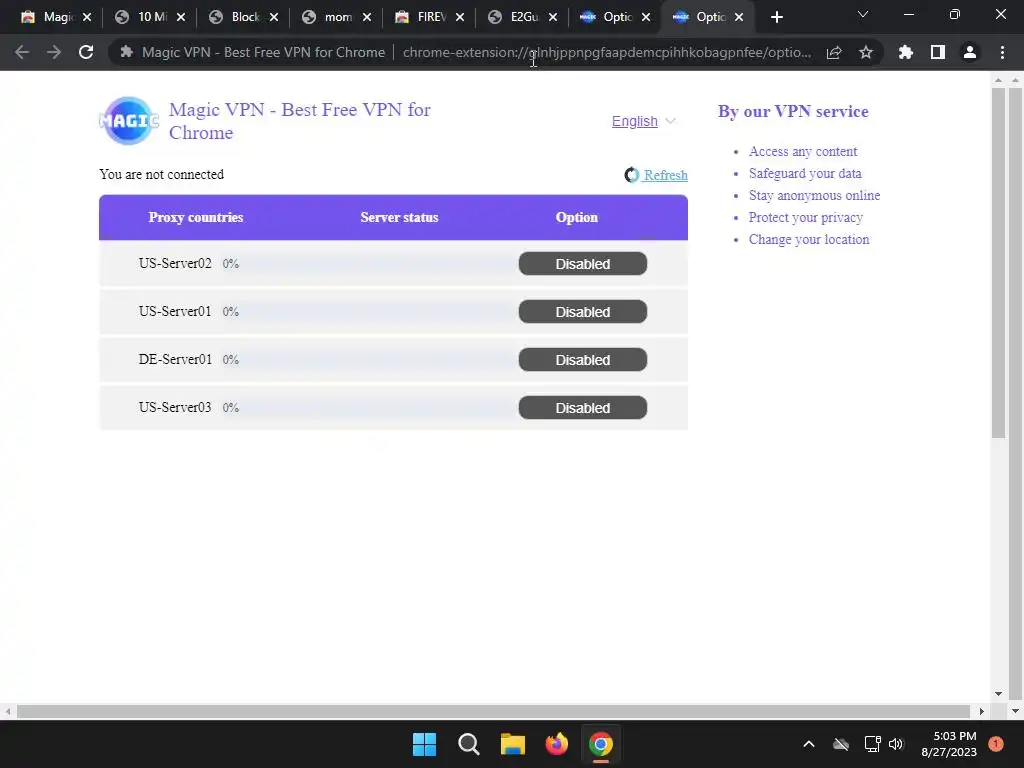The height and width of the screenshot is (768, 1024).
Task: Enable the DE-Server01 proxy toggle
Action: 583,360
